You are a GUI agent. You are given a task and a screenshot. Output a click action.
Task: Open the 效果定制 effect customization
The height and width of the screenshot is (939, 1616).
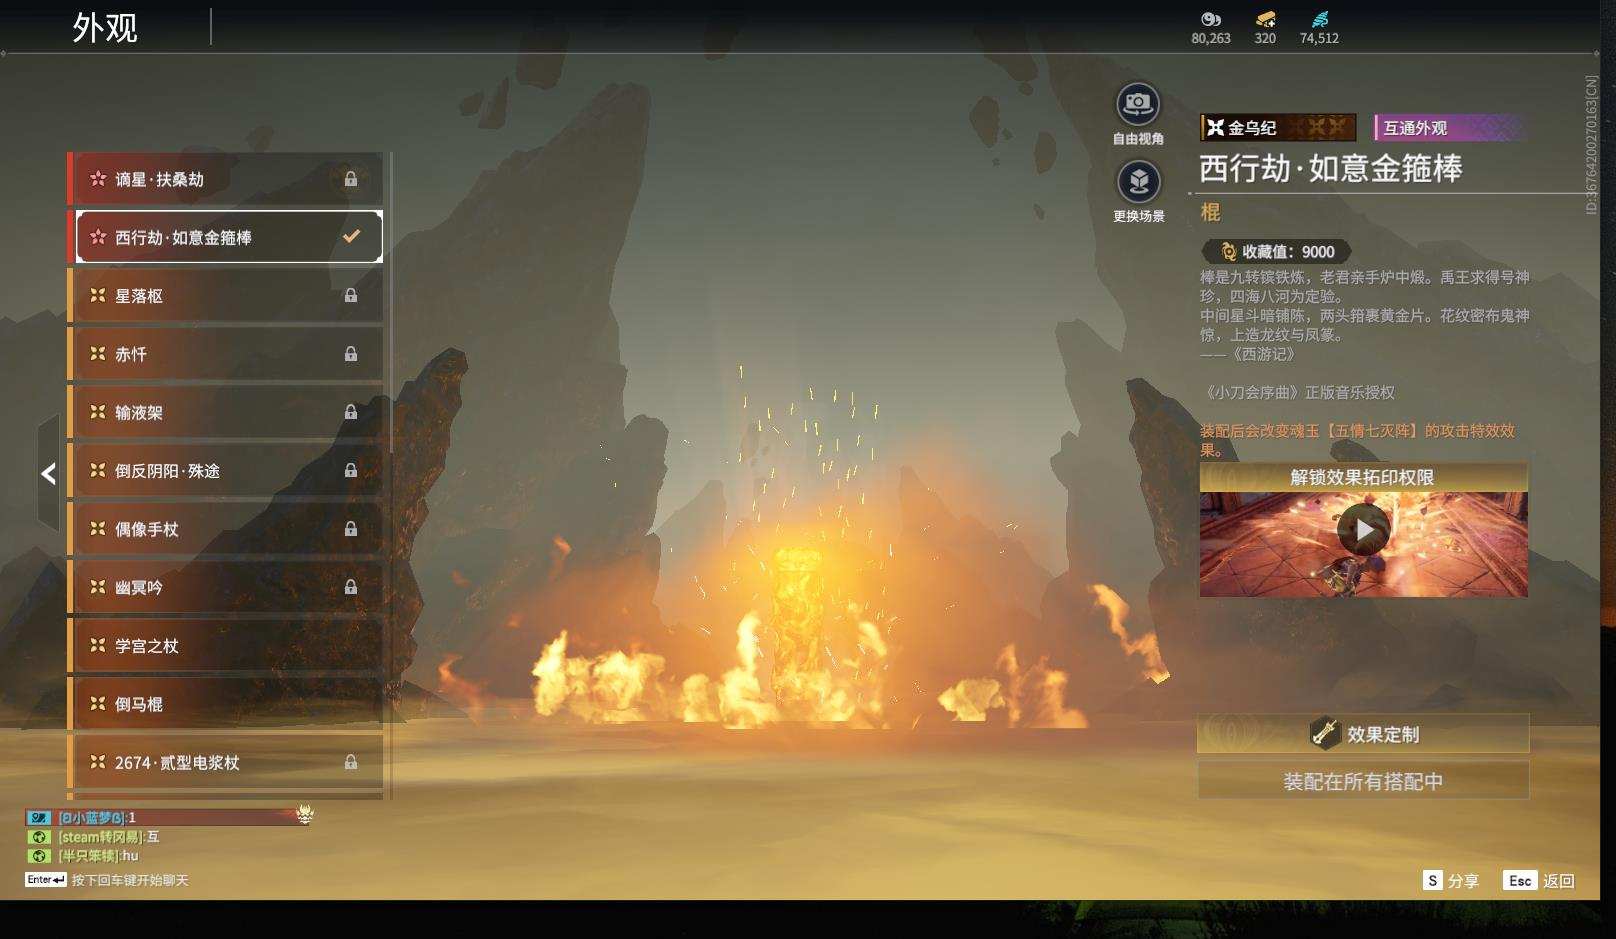[x=1363, y=734]
